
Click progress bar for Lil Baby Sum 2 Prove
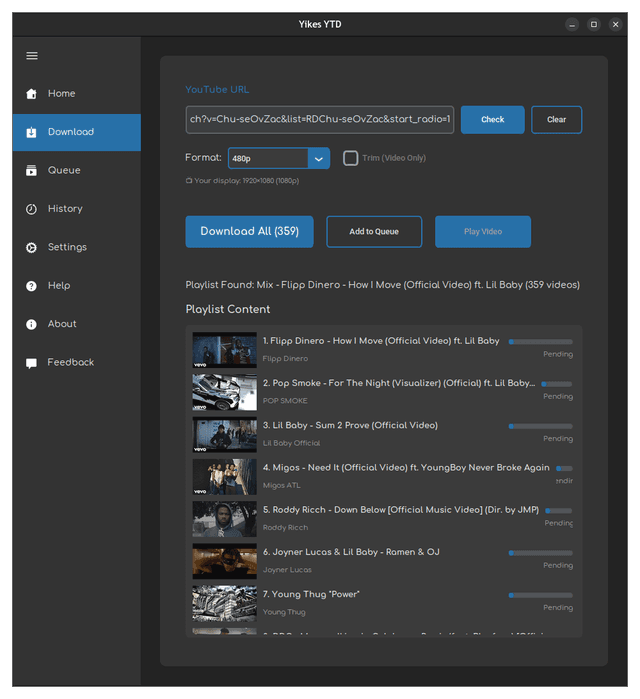click(541, 426)
